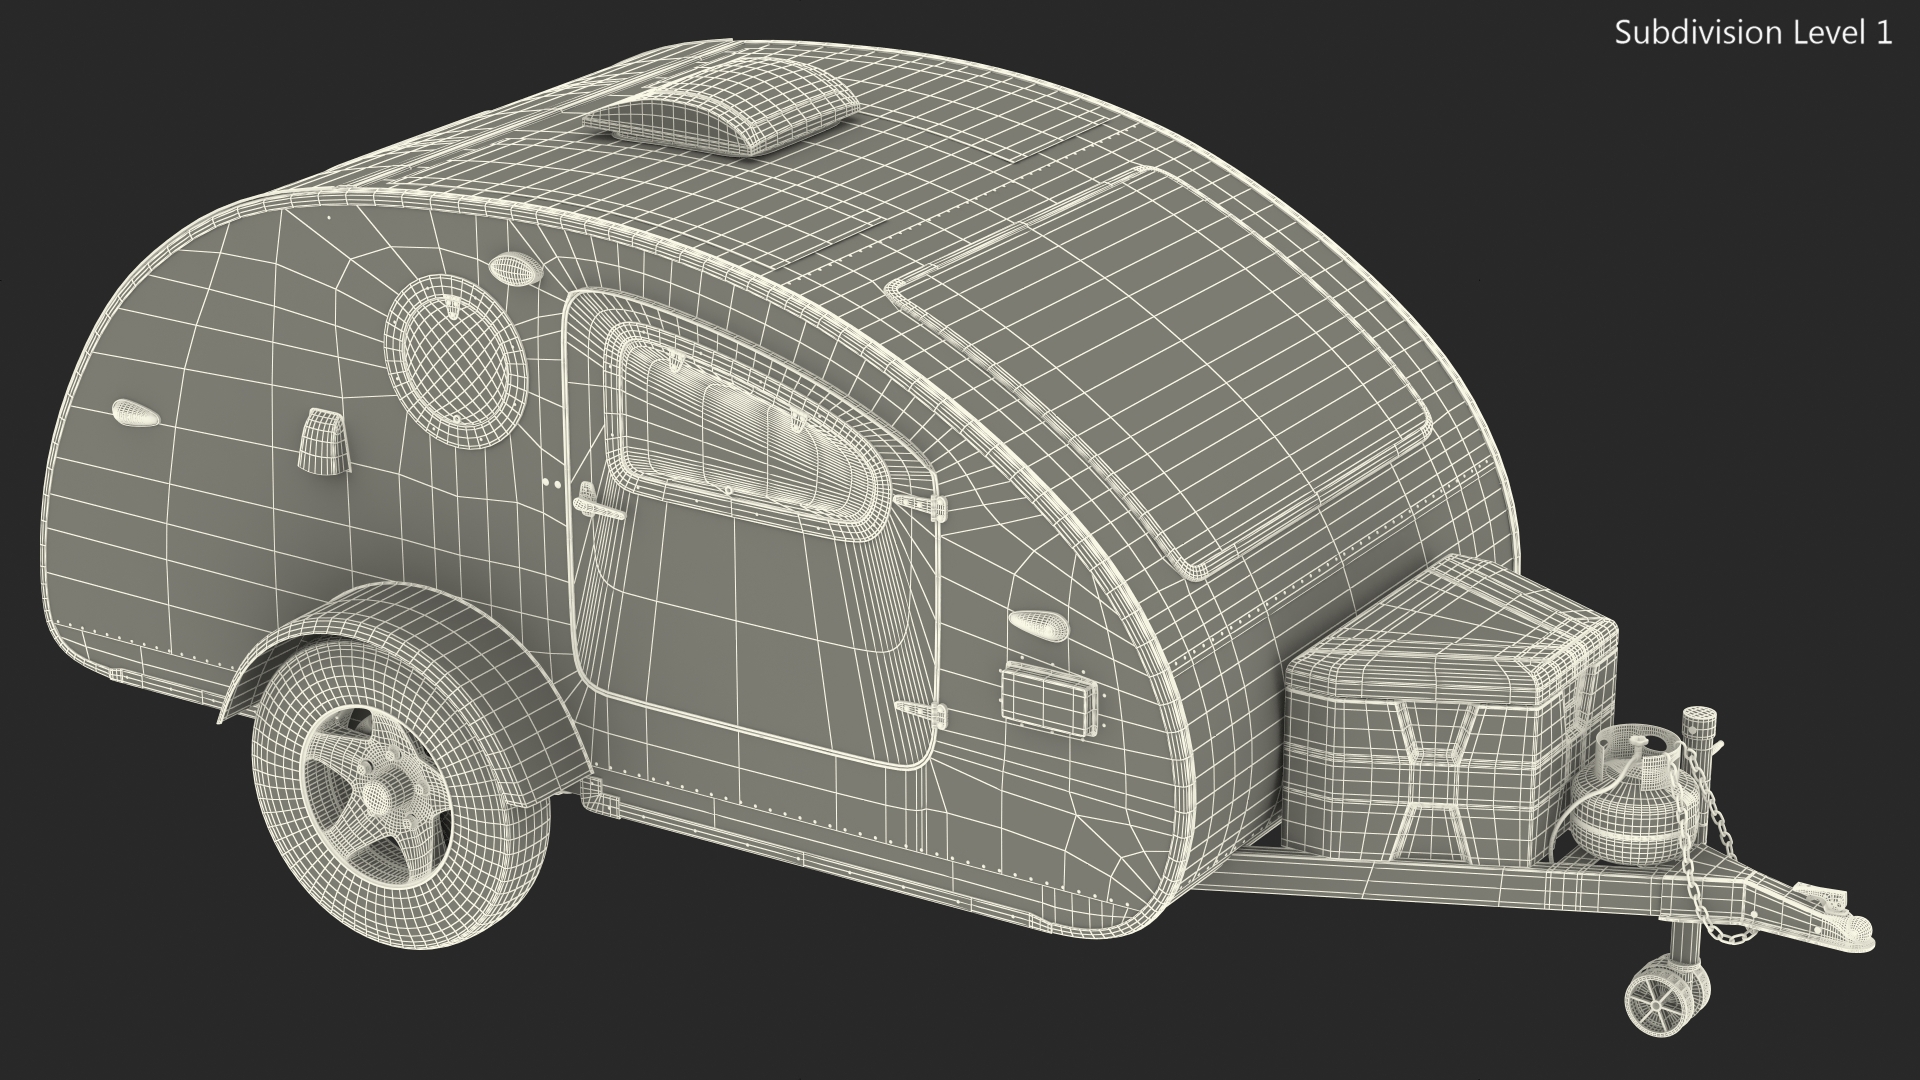Select the upper door hinge

[x=922, y=506]
